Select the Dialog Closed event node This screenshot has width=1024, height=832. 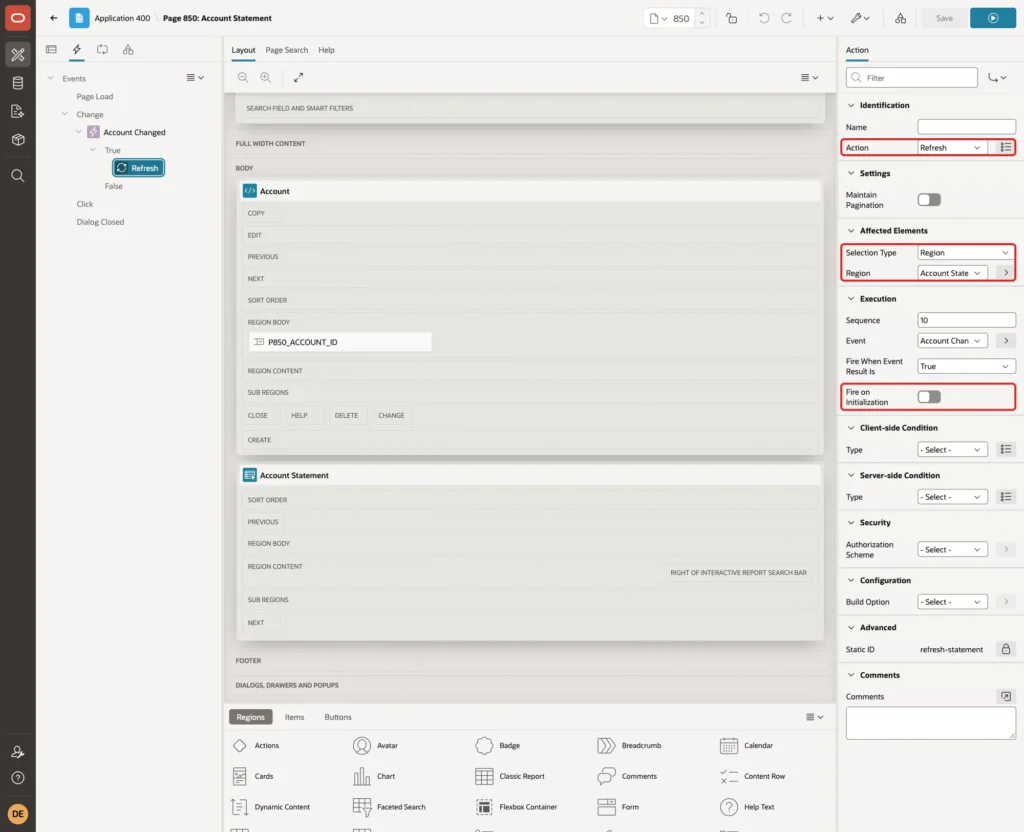tap(100, 222)
